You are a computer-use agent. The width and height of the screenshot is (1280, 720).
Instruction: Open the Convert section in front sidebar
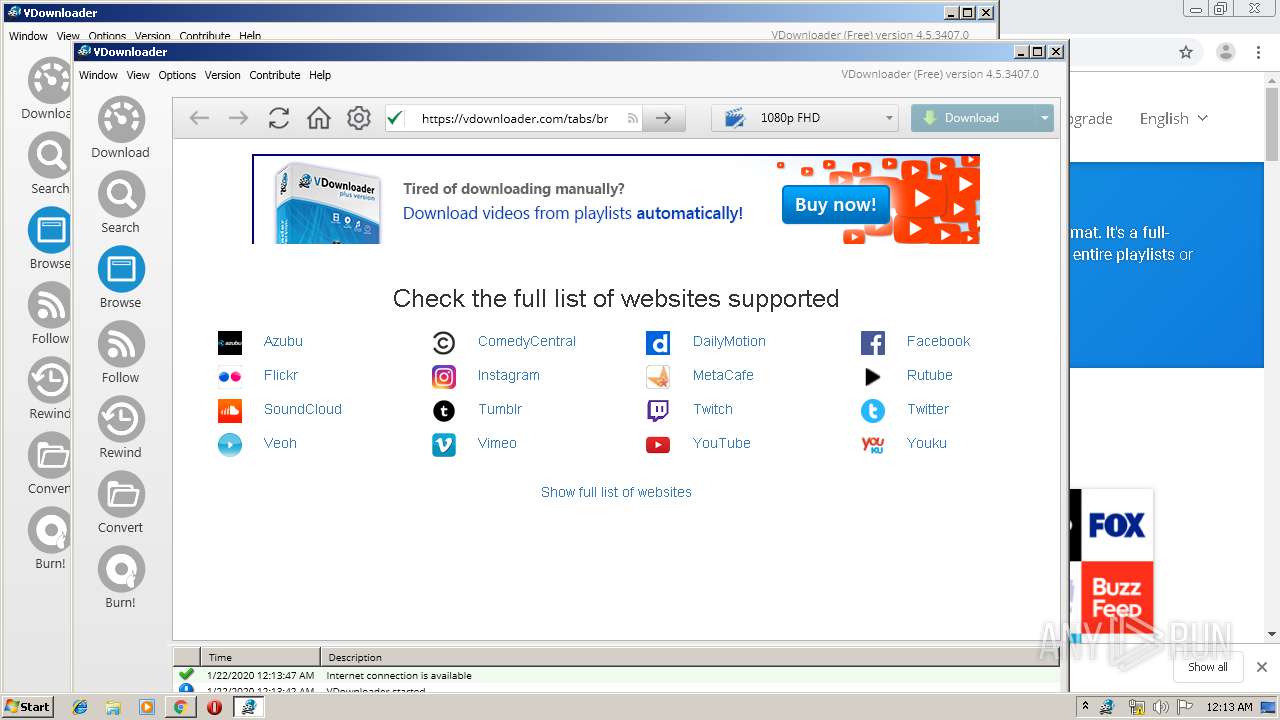coord(121,503)
